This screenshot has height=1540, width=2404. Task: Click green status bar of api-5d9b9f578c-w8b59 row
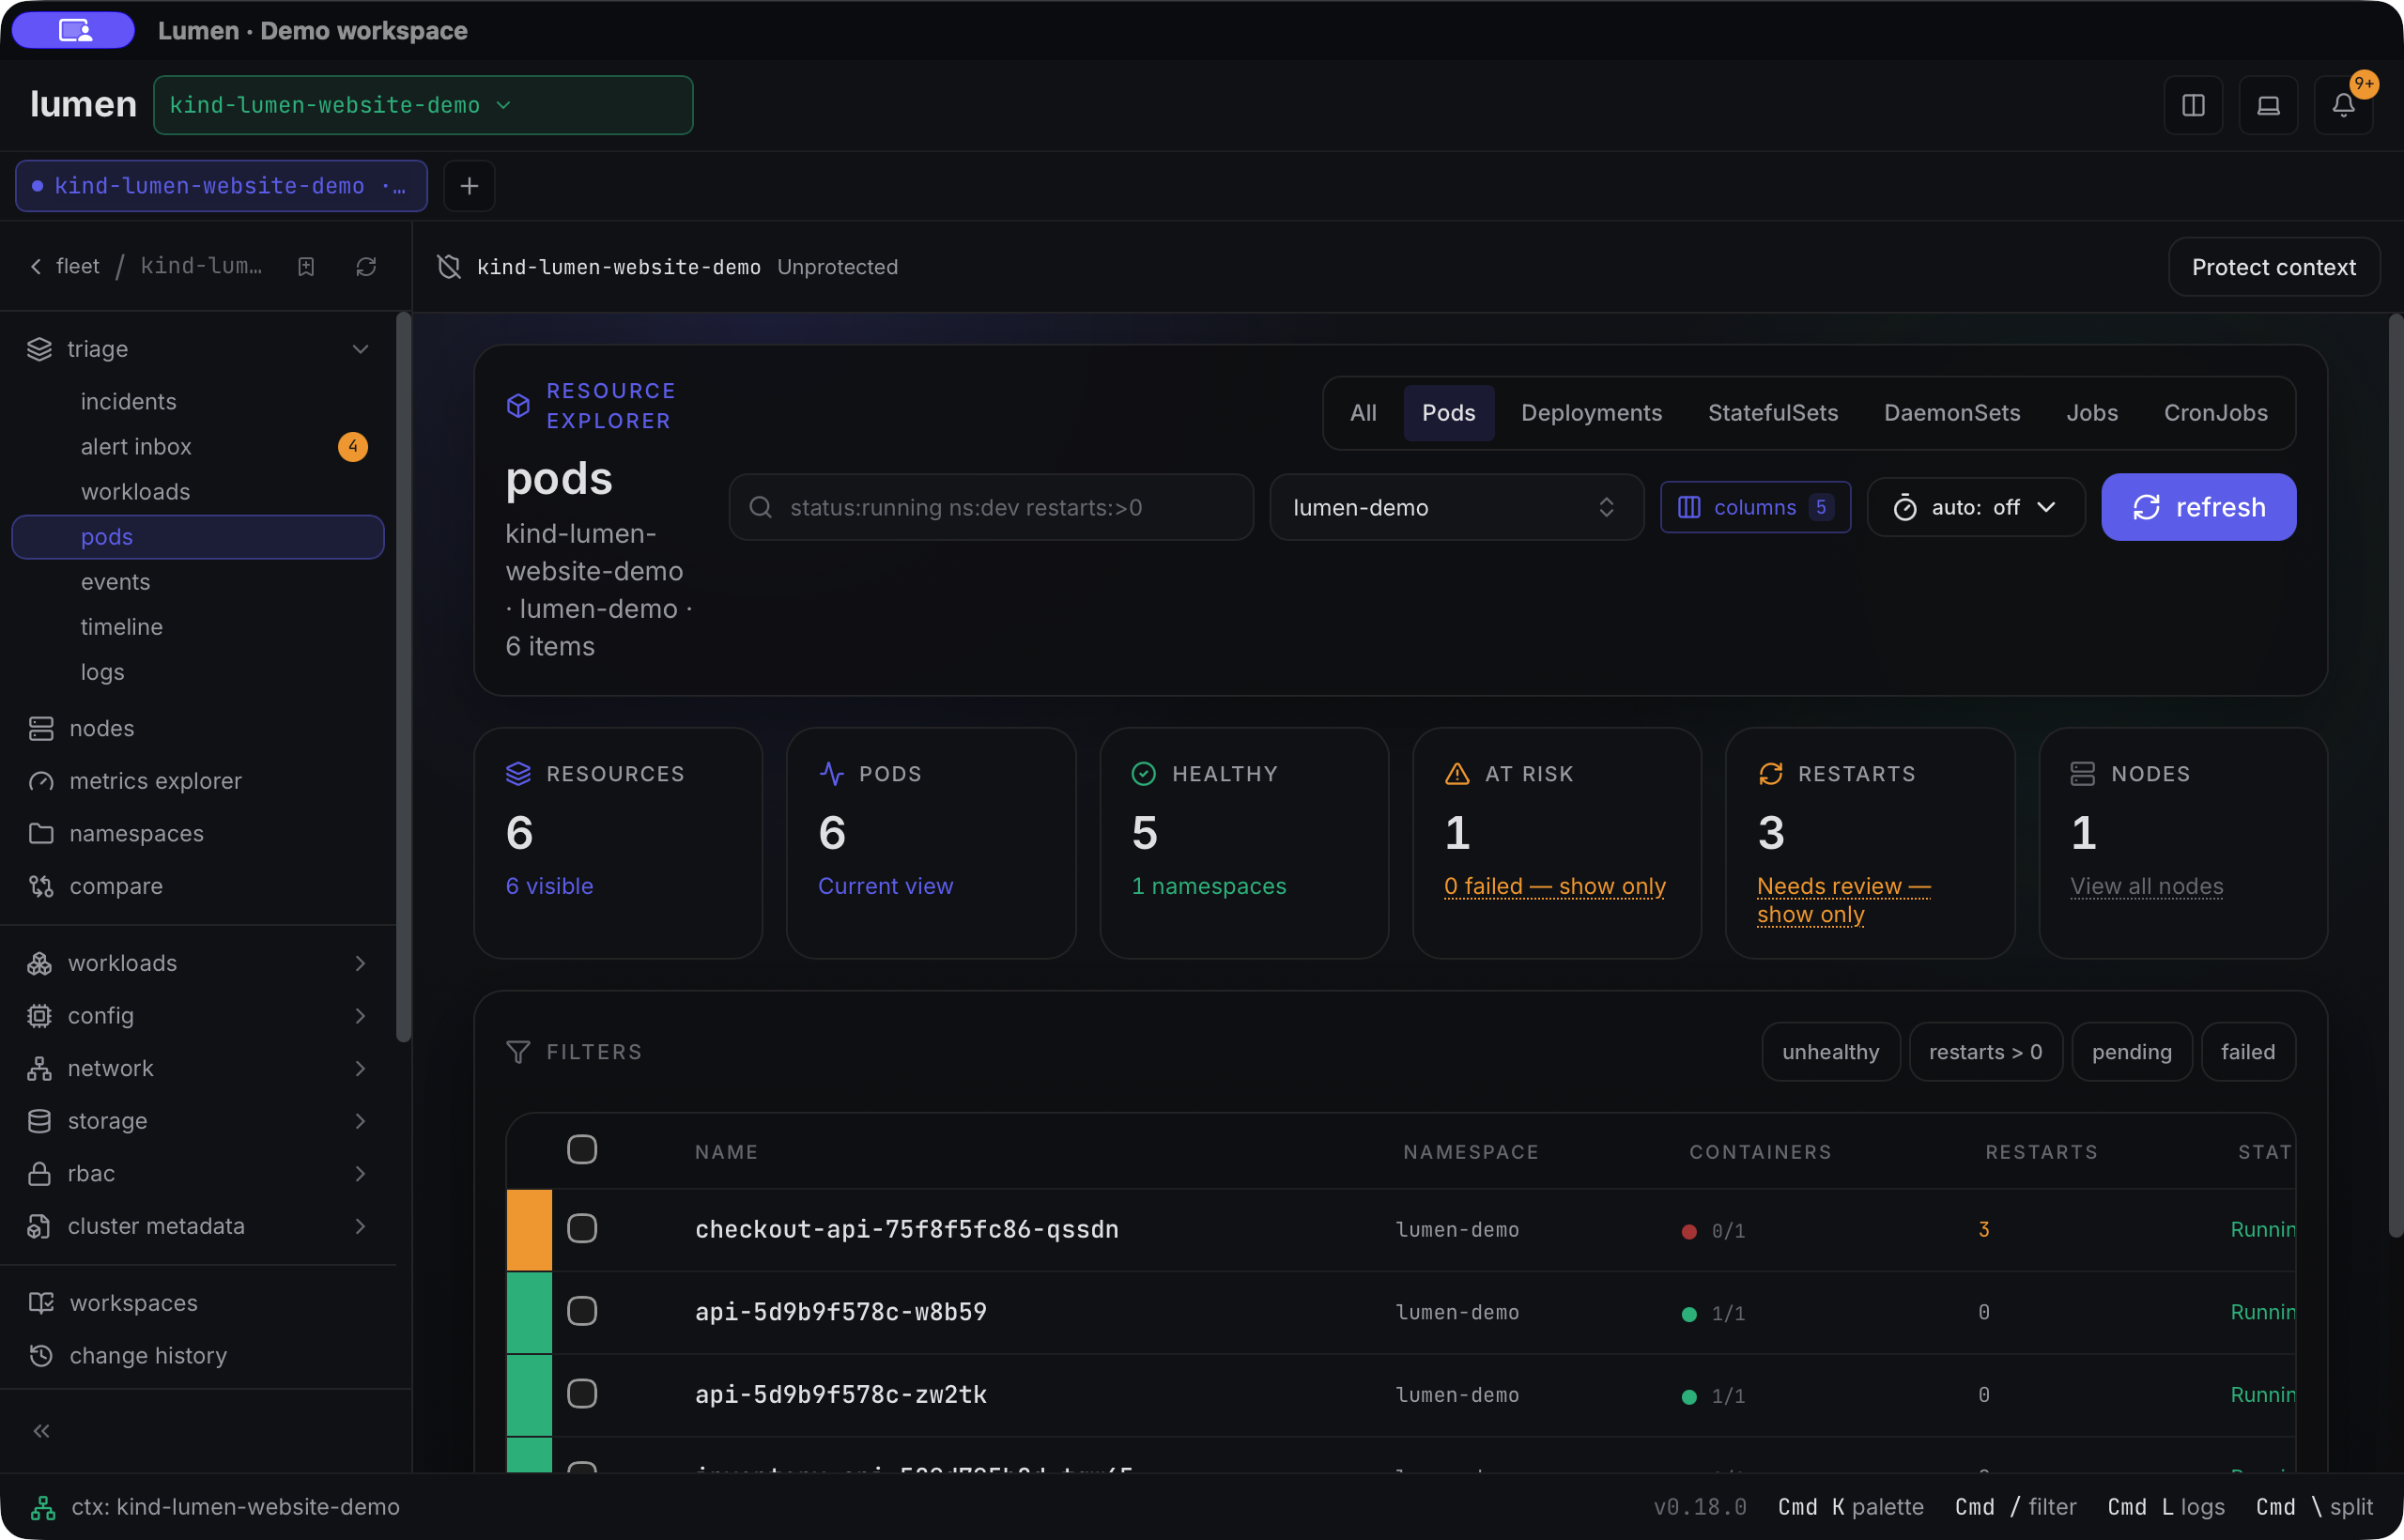[529, 1313]
